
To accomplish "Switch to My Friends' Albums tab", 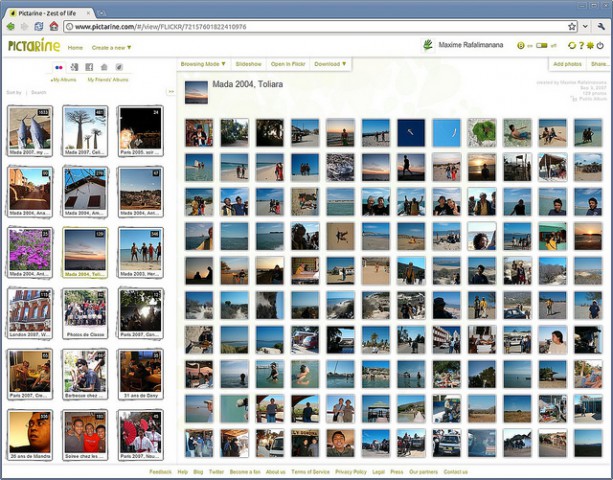I will [x=107, y=79].
